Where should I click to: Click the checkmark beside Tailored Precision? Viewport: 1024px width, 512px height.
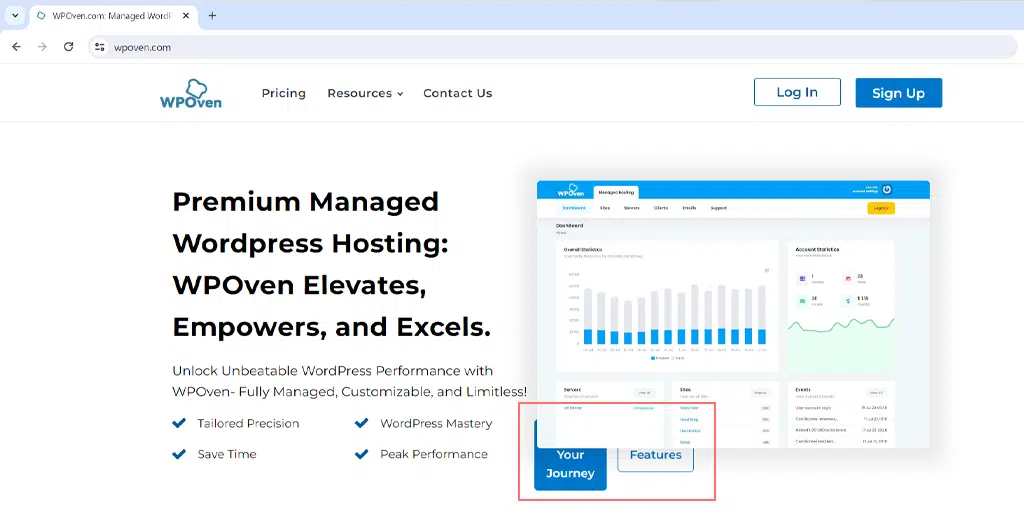180,423
